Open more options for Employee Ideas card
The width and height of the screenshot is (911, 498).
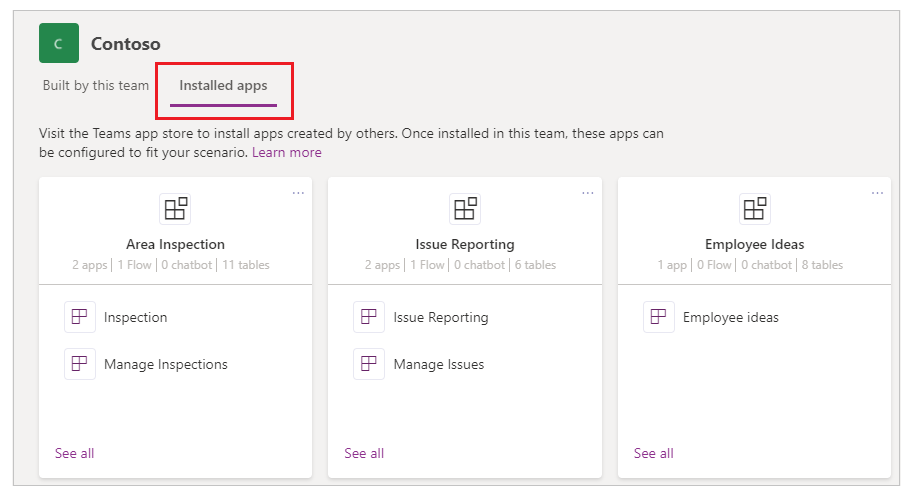pos(877,193)
